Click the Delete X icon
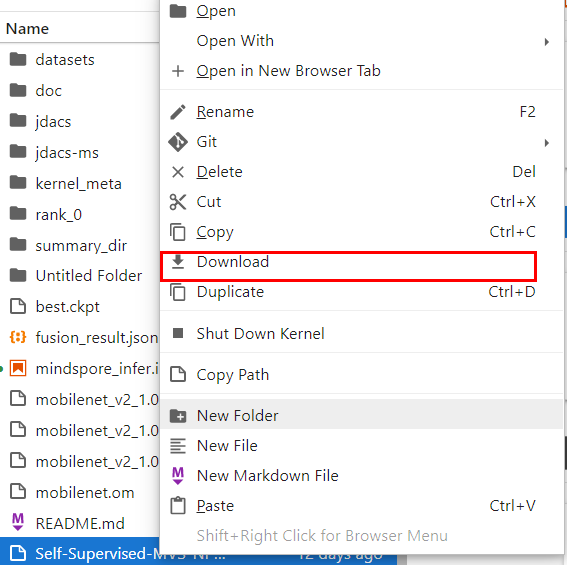Image resolution: width=567 pixels, height=565 pixels. [x=178, y=172]
